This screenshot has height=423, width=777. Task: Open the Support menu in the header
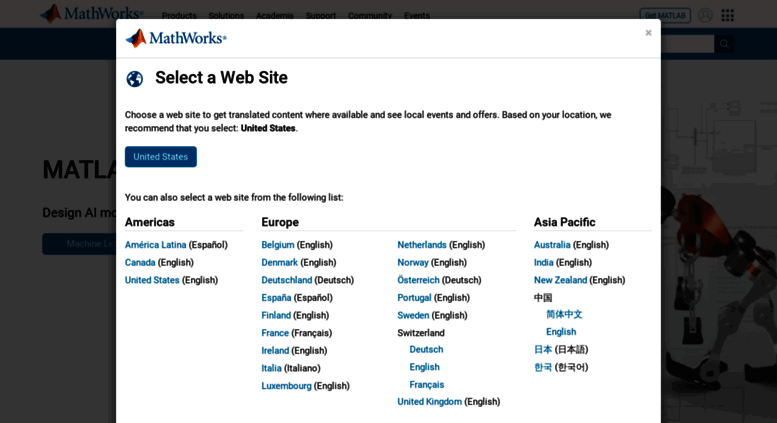(321, 16)
